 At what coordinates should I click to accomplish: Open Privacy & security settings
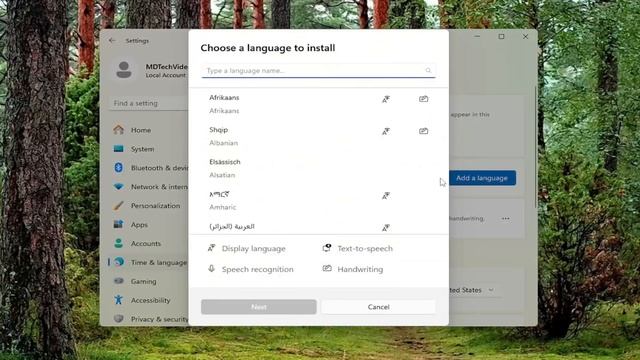(149, 319)
